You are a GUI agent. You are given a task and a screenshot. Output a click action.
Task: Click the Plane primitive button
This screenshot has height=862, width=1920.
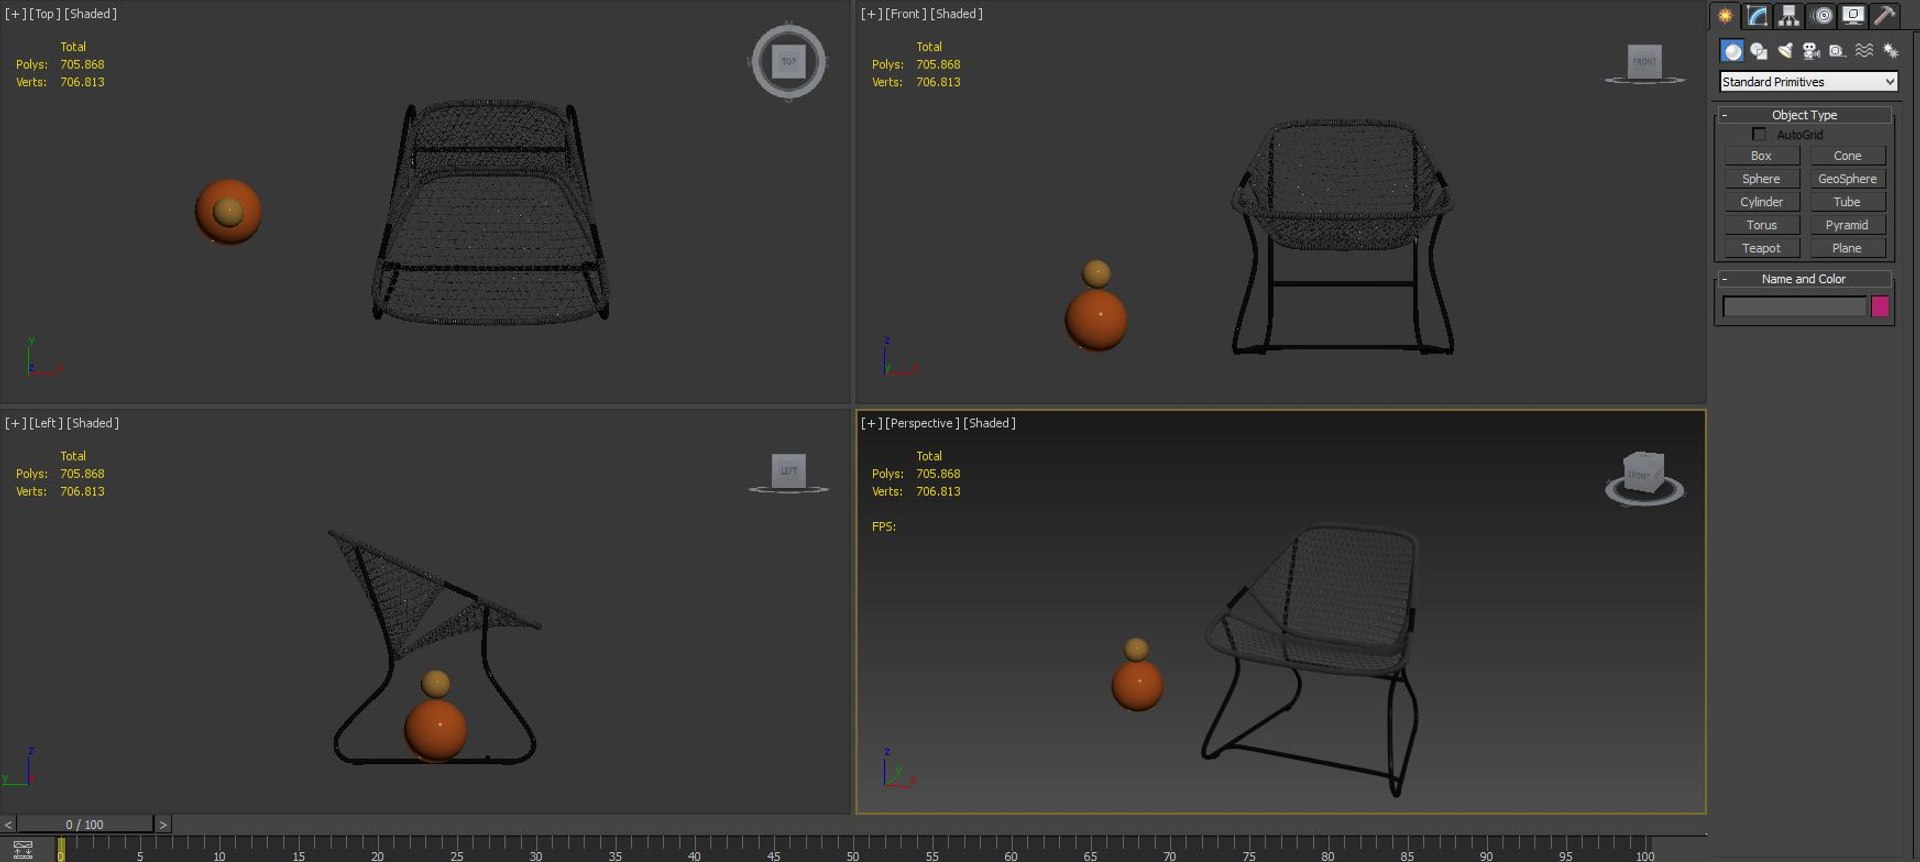[1847, 248]
